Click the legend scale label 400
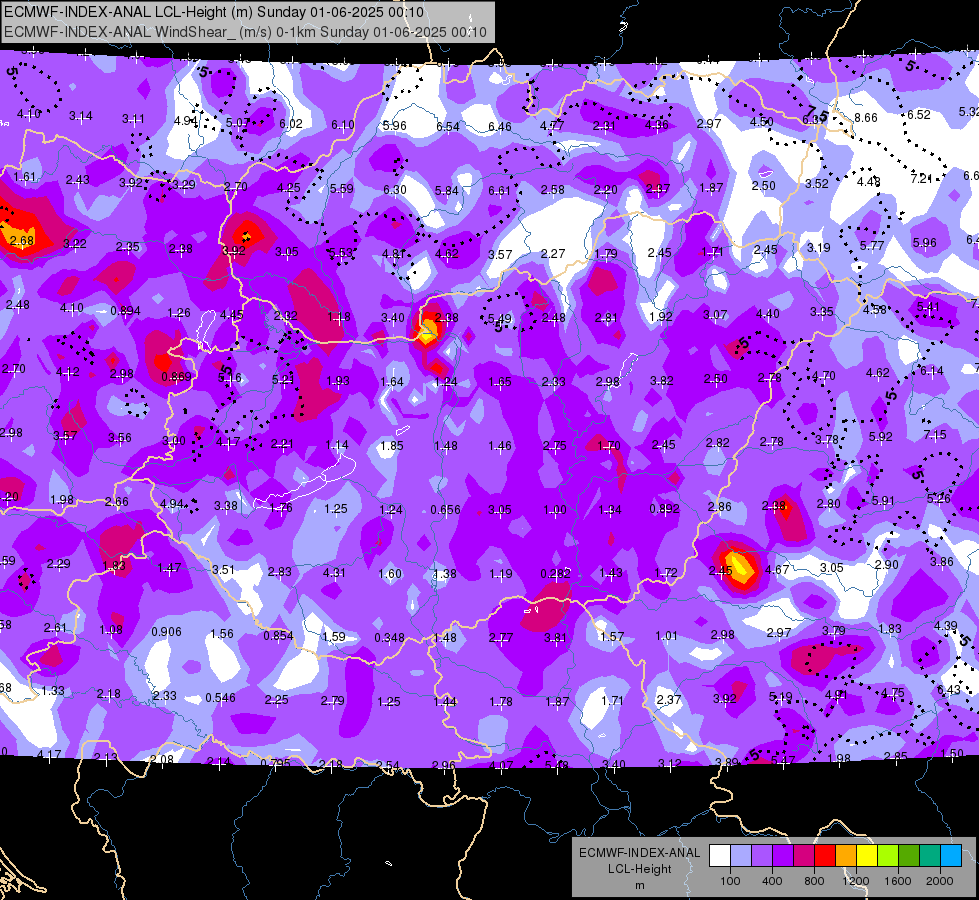 tap(772, 881)
